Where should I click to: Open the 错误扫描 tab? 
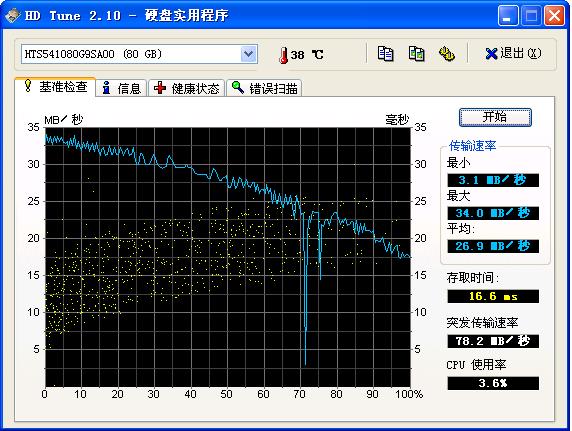264,88
